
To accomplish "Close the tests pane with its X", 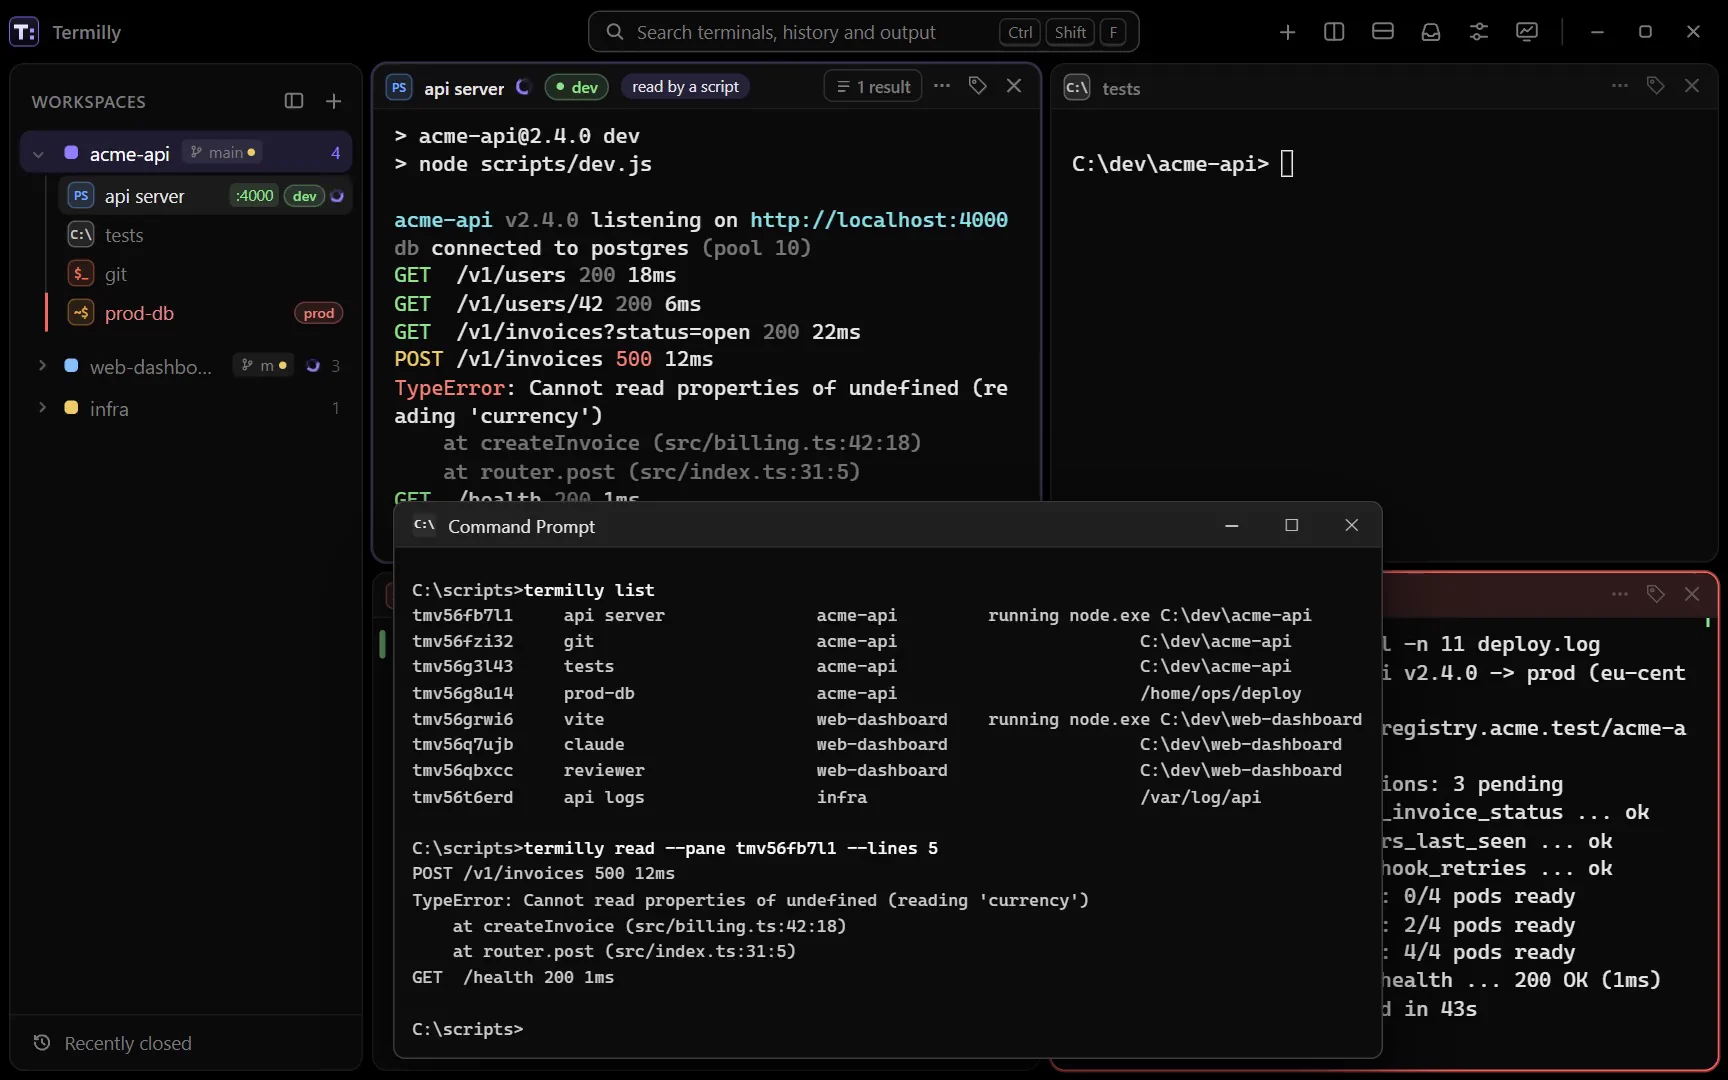I will (x=1692, y=86).
